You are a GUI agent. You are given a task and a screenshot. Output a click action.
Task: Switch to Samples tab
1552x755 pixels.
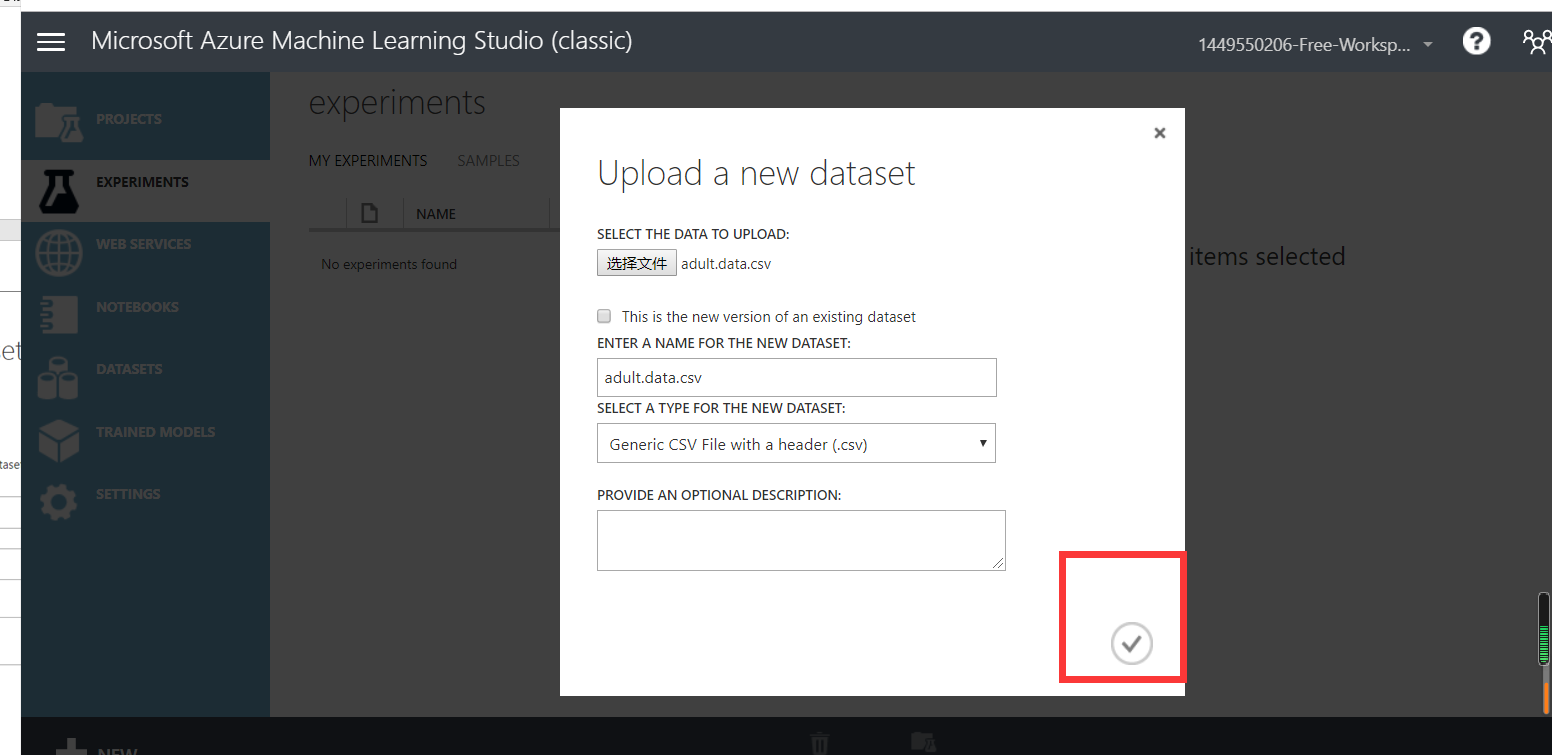(488, 161)
